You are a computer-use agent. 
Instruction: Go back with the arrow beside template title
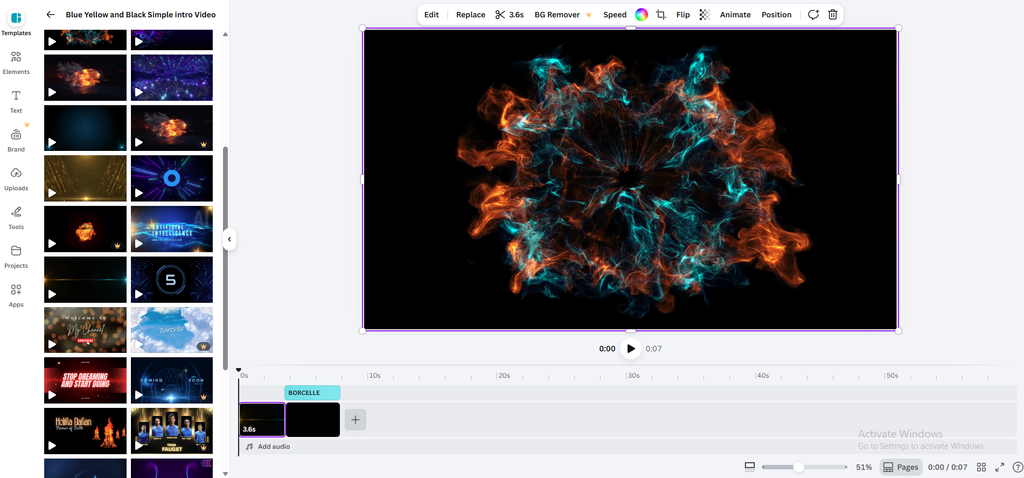[50, 14]
